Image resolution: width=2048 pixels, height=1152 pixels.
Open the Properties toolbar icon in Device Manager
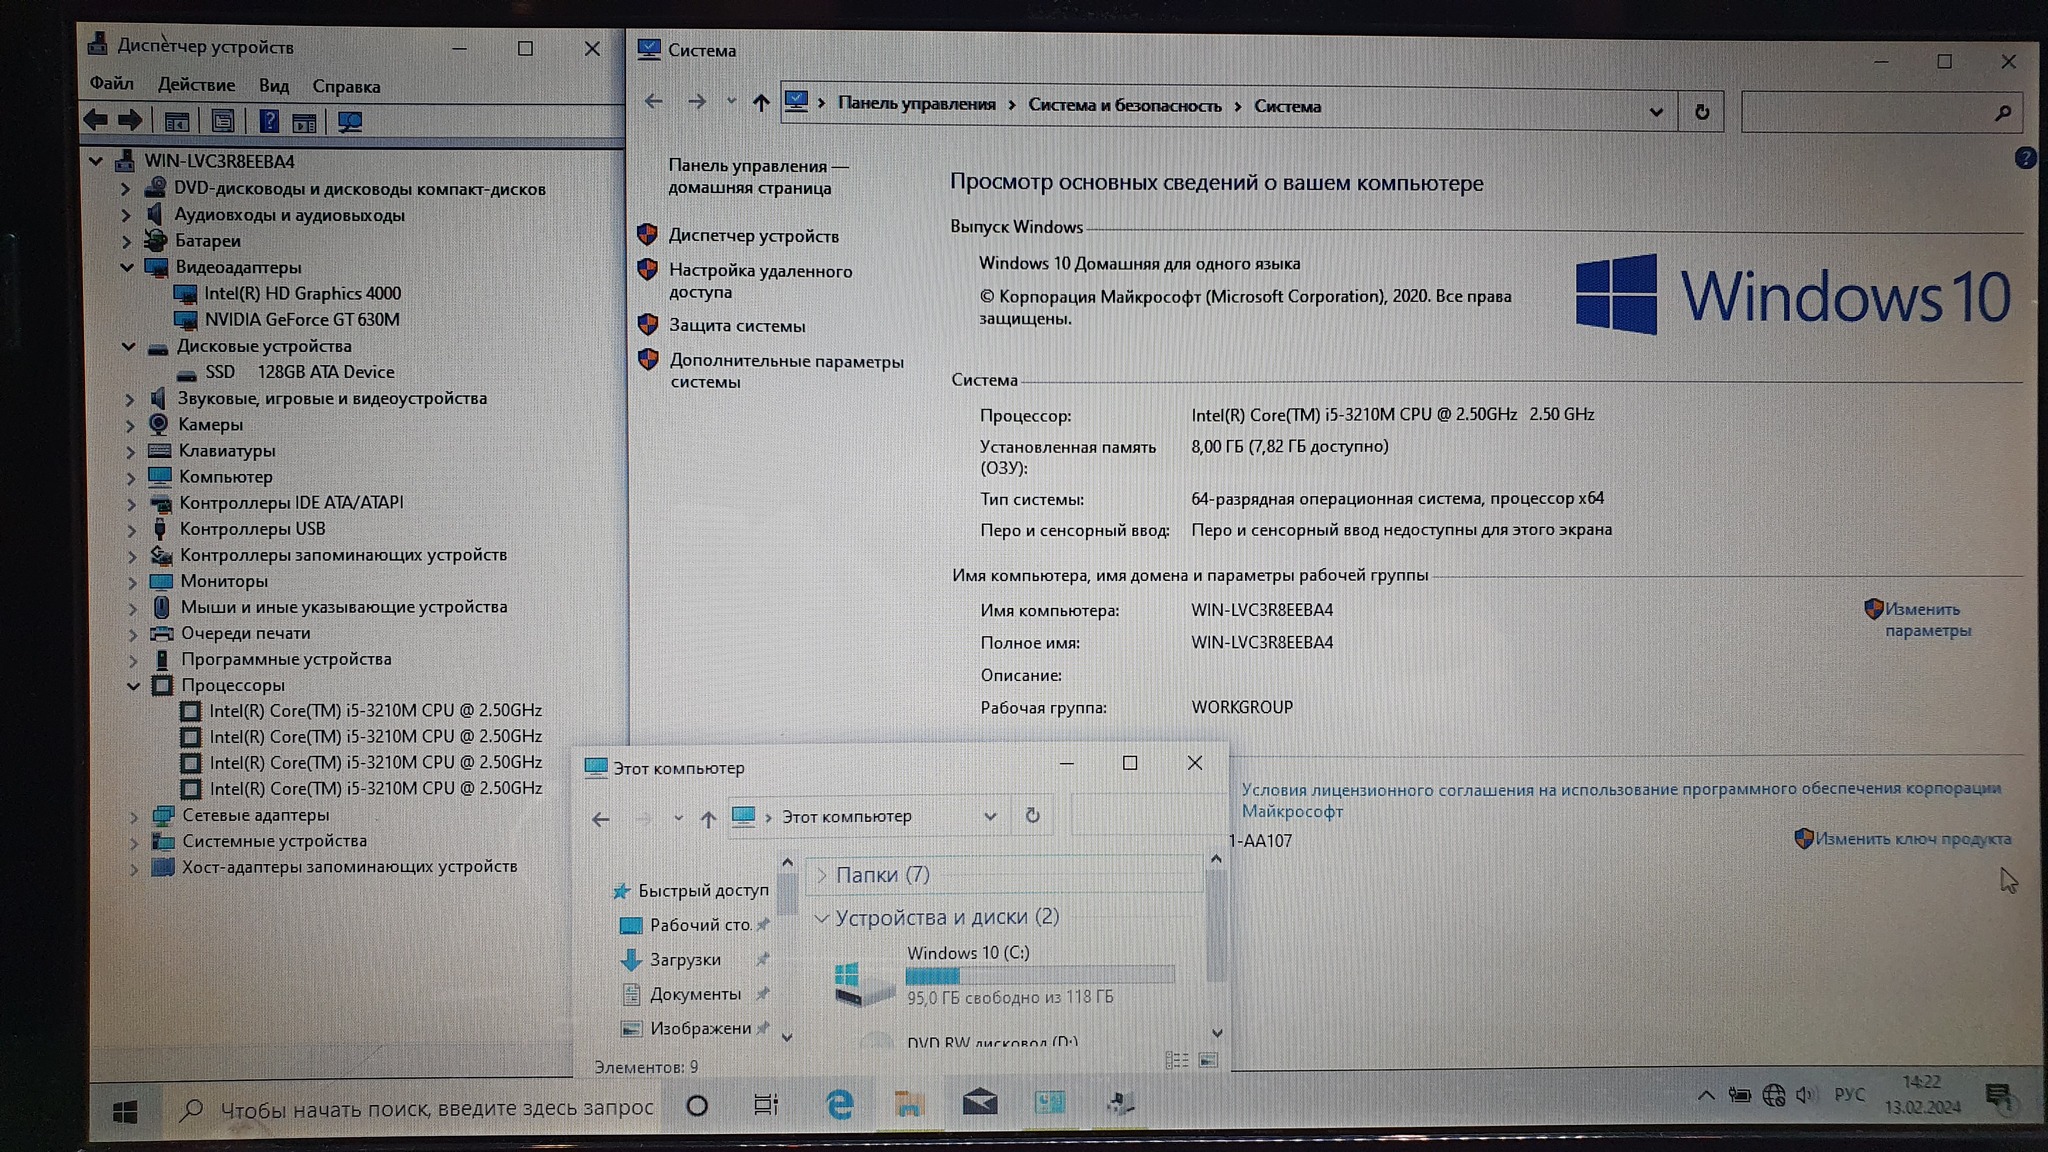(x=222, y=122)
